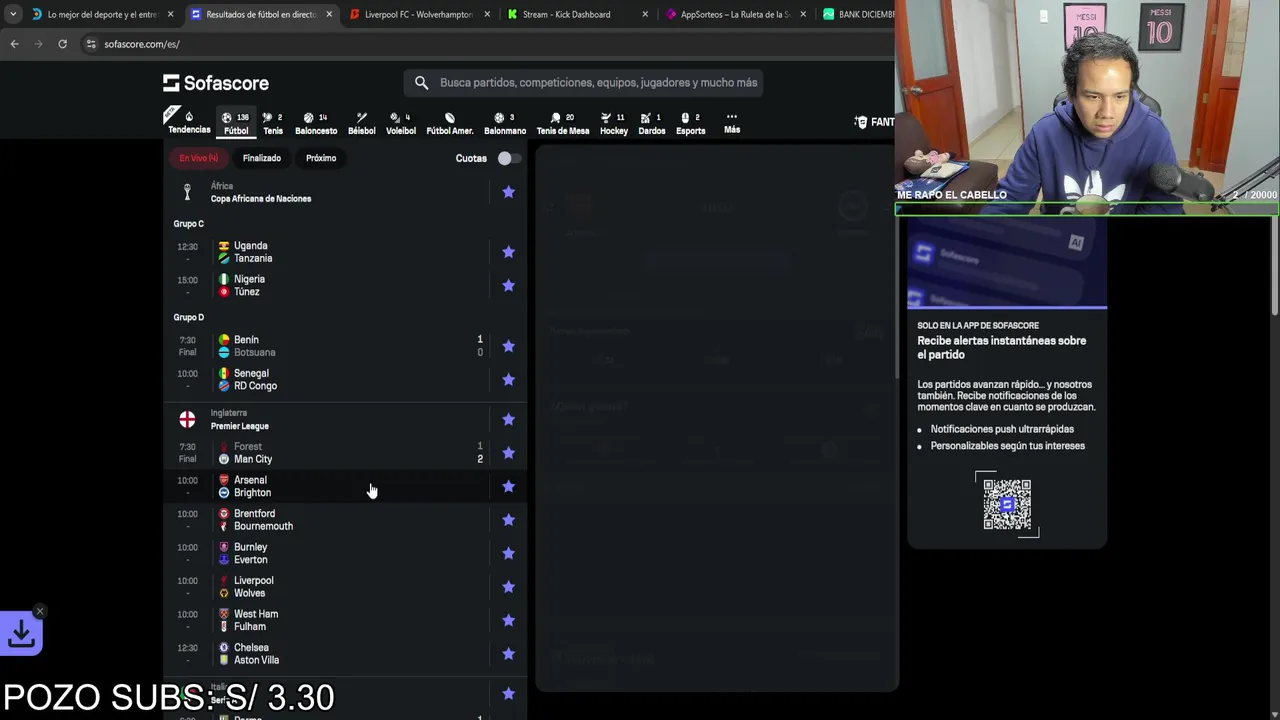Toggle favorite star for Uganda vs Tanzania

(508, 252)
